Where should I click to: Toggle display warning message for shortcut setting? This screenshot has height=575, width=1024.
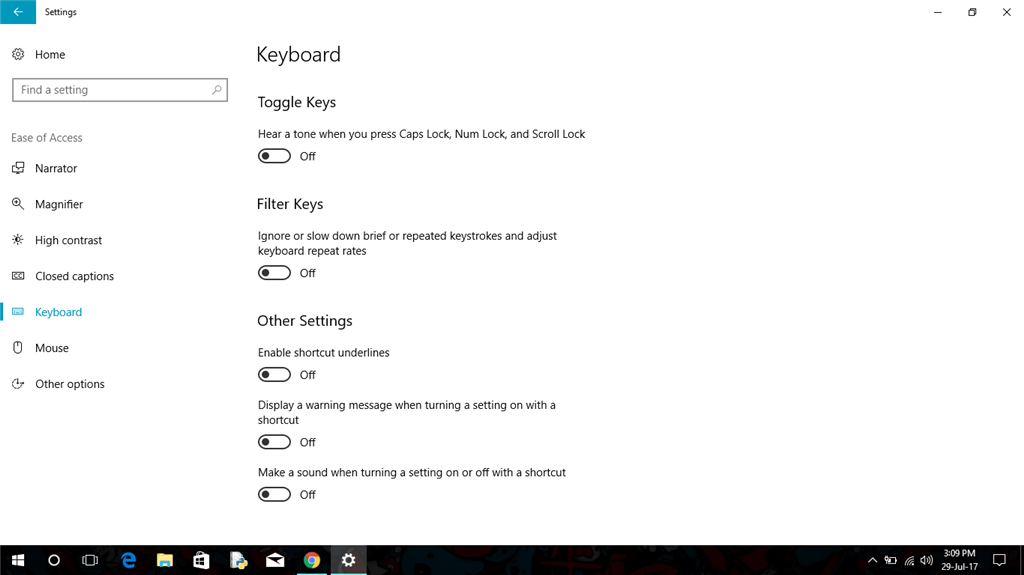[x=274, y=442]
